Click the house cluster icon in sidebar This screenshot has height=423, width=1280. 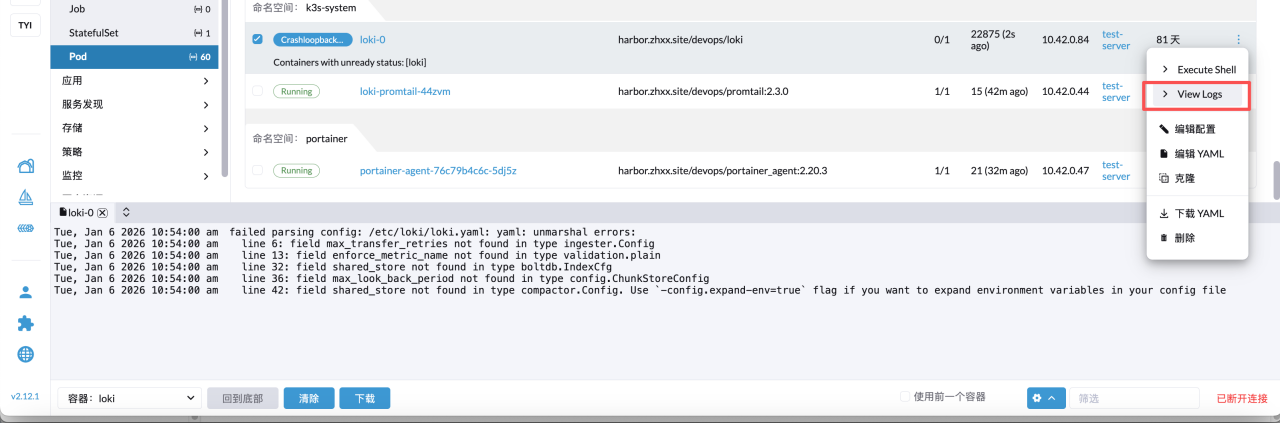[x=26, y=166]
